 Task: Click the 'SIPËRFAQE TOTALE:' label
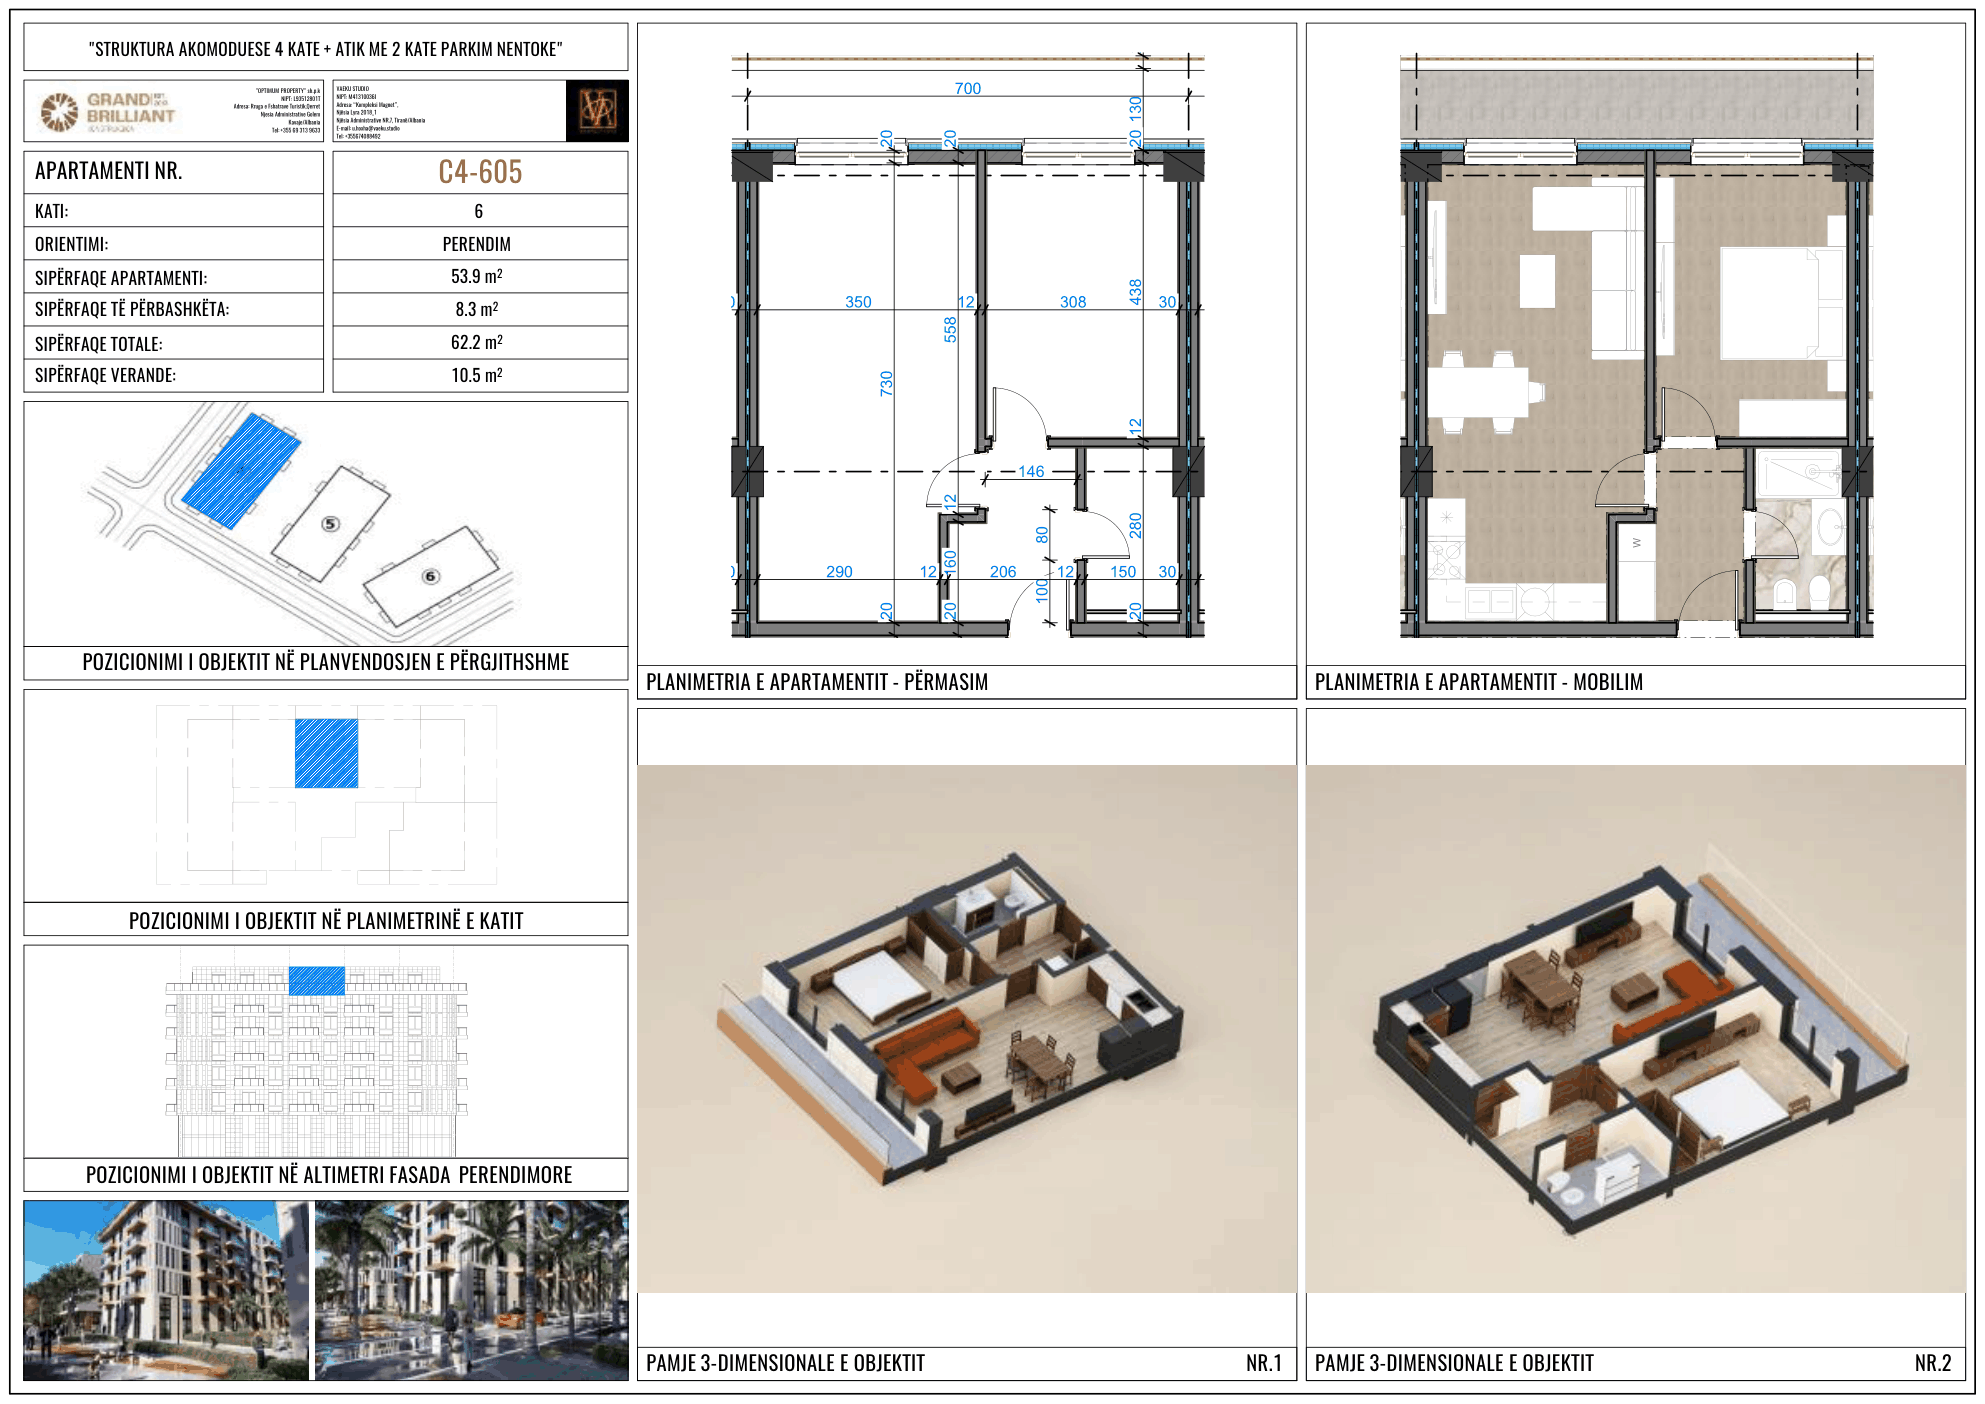98,344
